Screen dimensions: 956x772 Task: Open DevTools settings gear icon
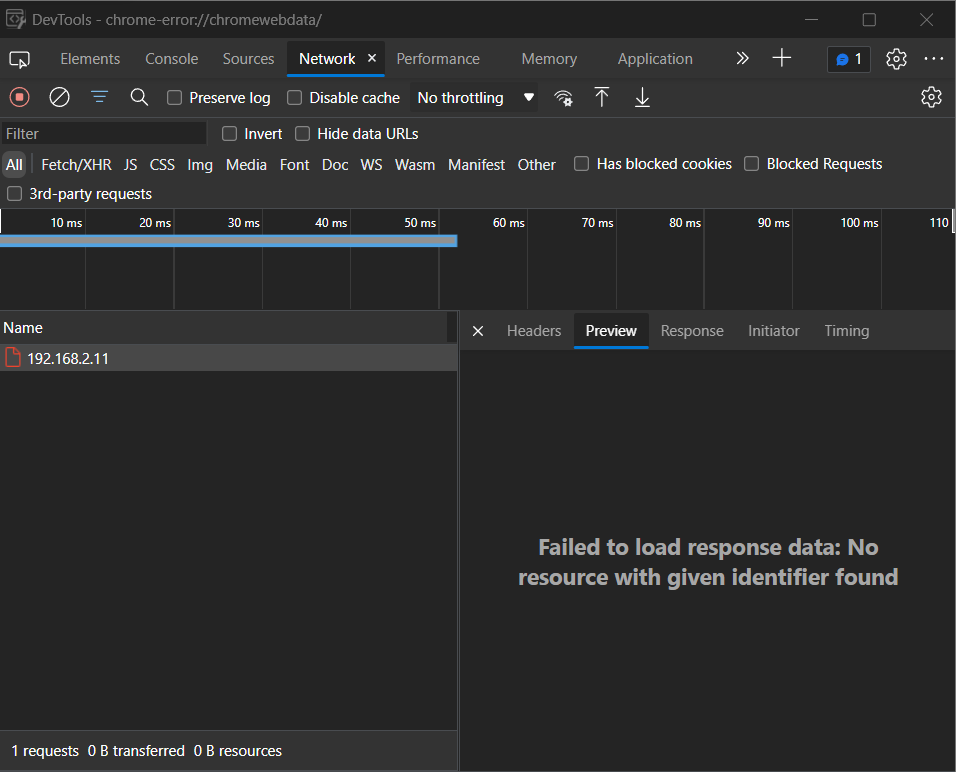click(896, 59)
